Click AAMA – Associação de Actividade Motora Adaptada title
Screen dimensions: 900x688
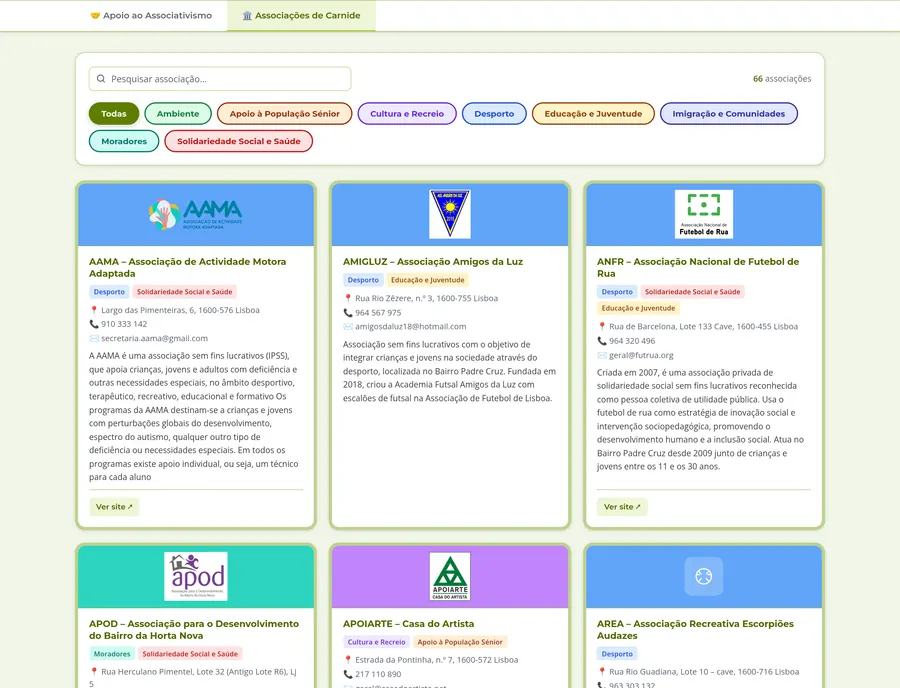188,267
